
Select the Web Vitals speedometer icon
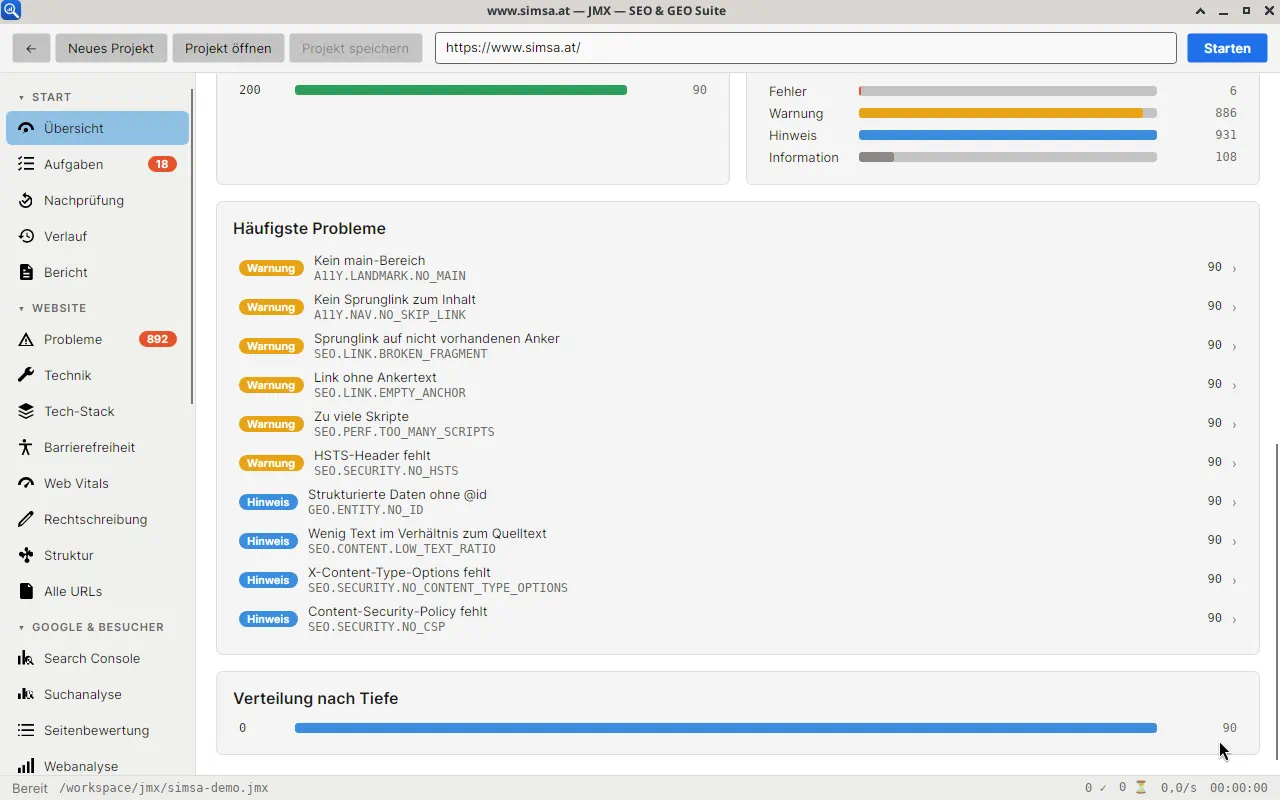[26, 483]
